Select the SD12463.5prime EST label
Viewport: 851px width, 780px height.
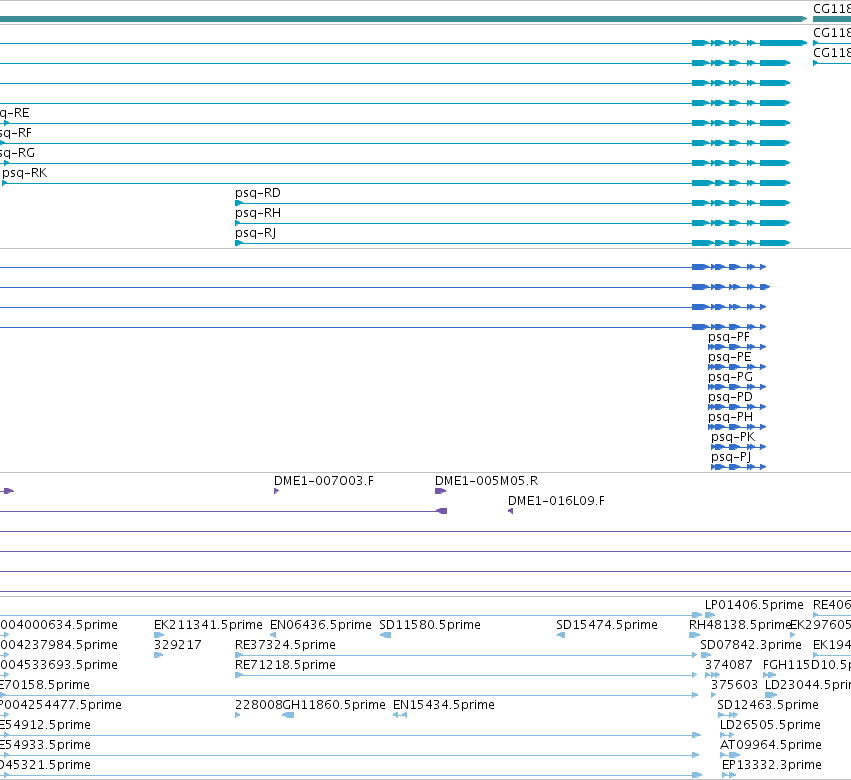click(x=767, y=705)
